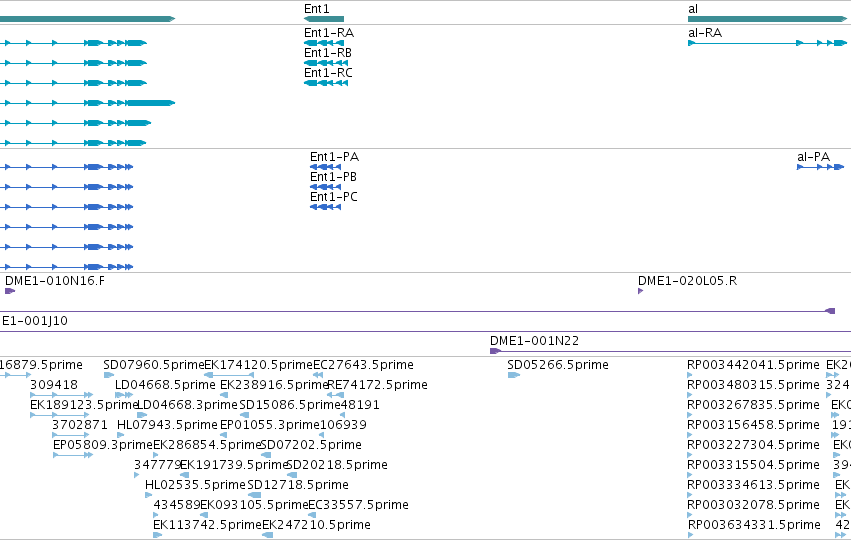
Task: Select the RP003156458.5prime label
Action: 753,425
